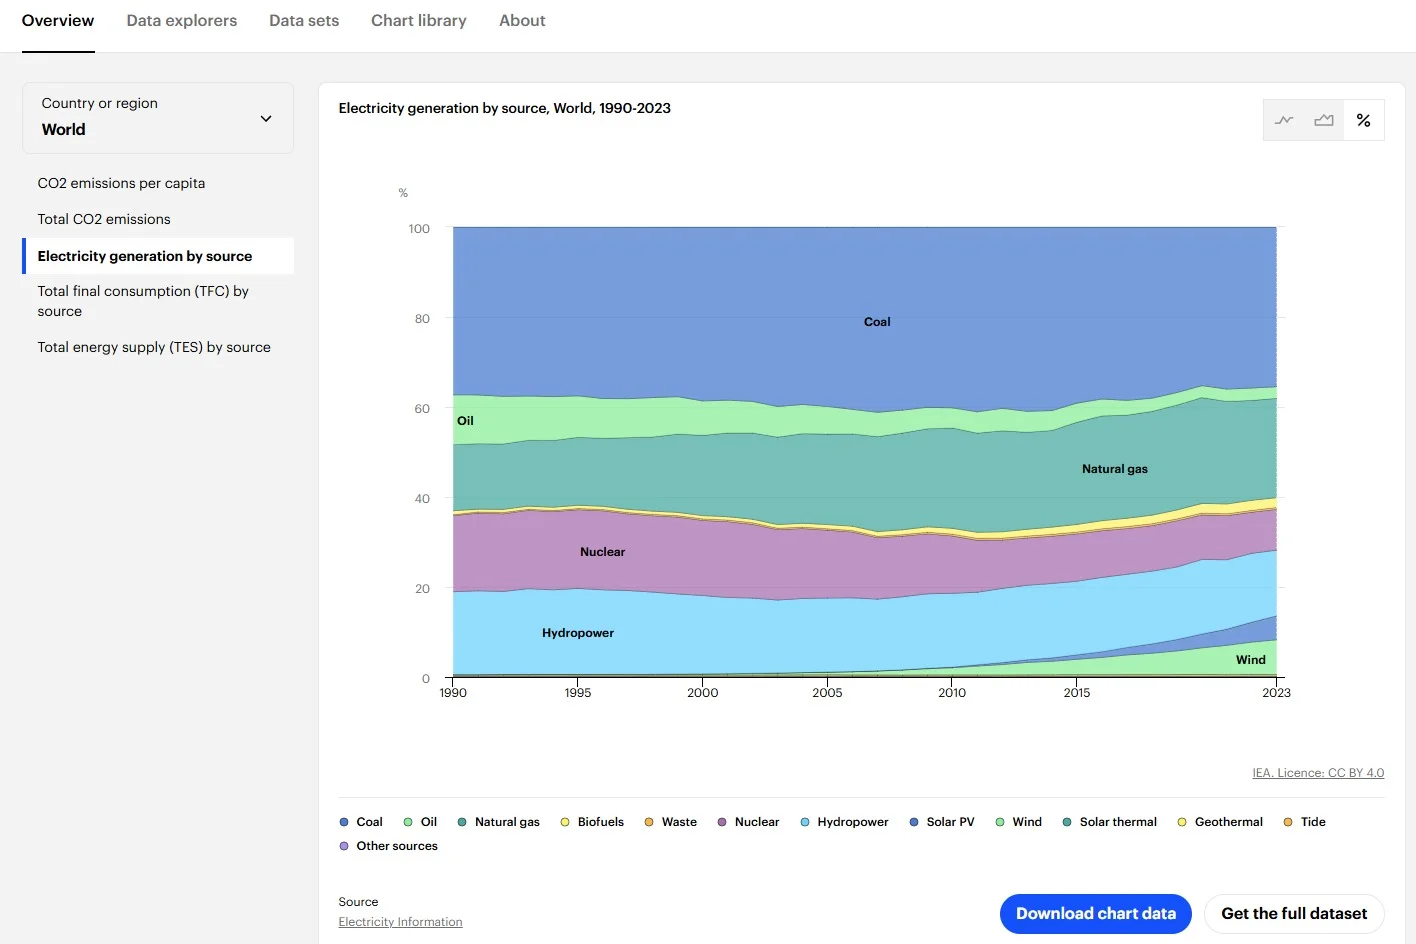
Task: Open the Electricity Information source link
Action: pos(400,922)
